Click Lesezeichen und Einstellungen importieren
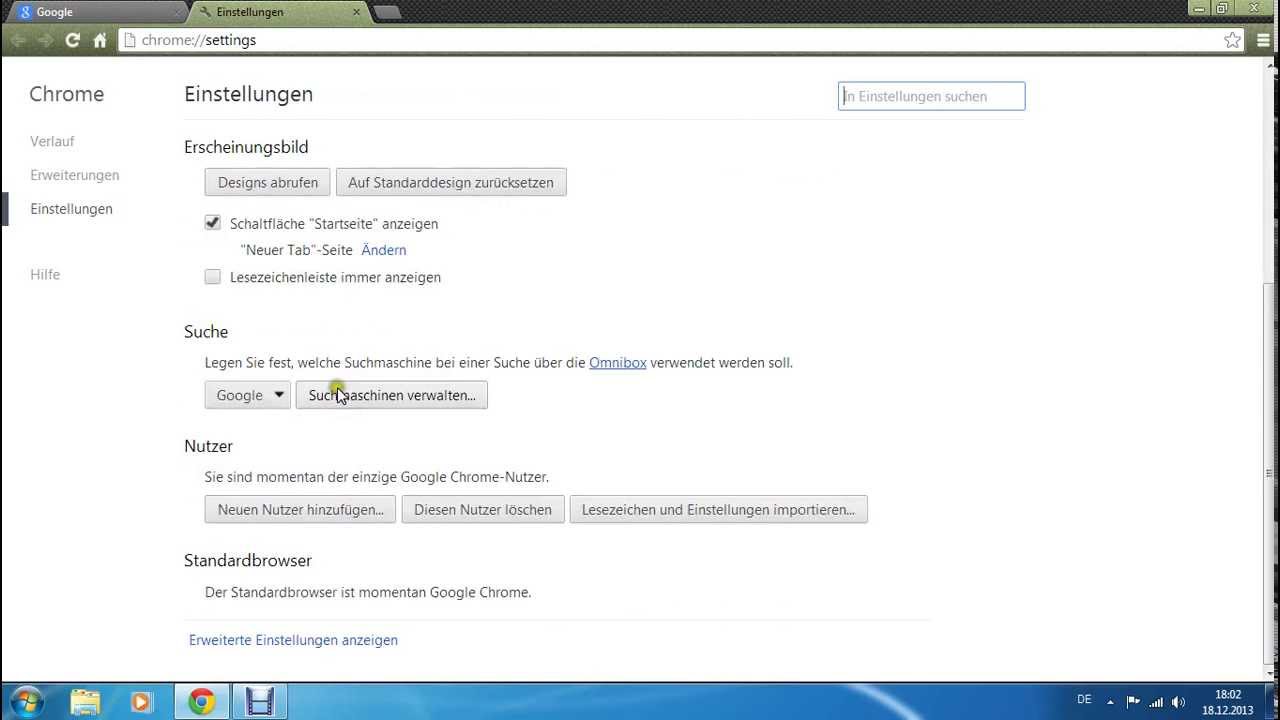This screenshot has height=720, width=1280. click(x=718, y=509)
